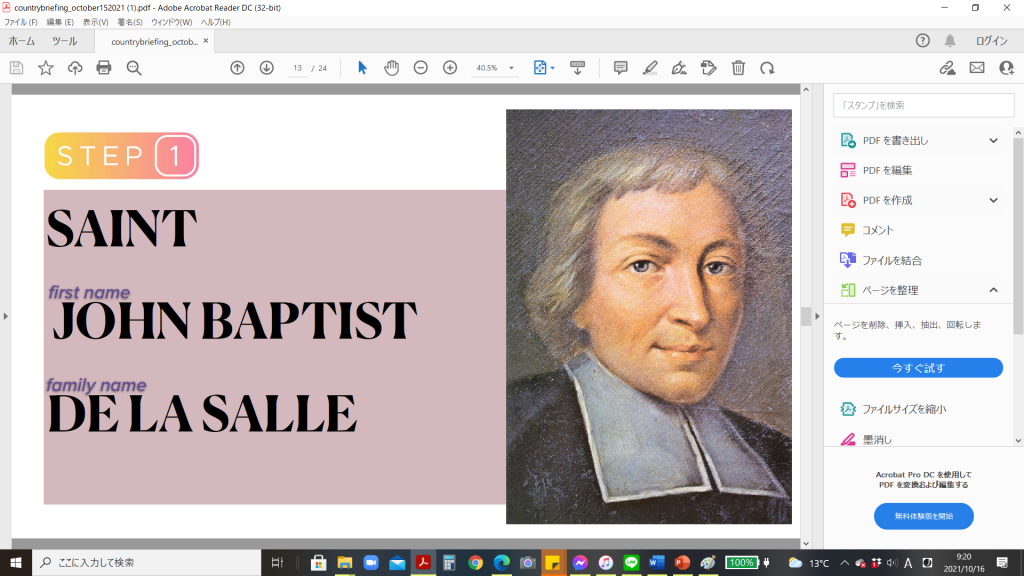Open Microsoft Word from the taskbar
This screenshot has height=576, width=1024.
click(x=656, y=562)
